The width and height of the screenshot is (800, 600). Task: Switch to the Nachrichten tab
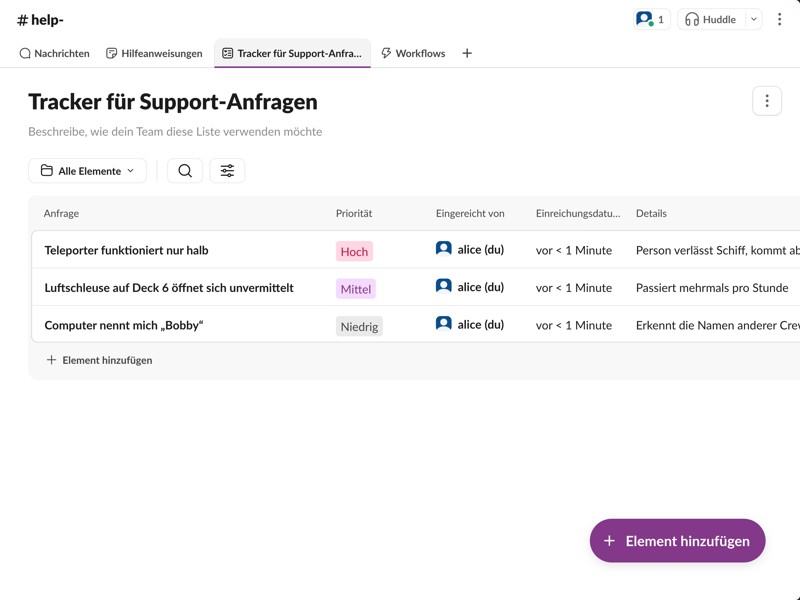click(x=55, y=53)
